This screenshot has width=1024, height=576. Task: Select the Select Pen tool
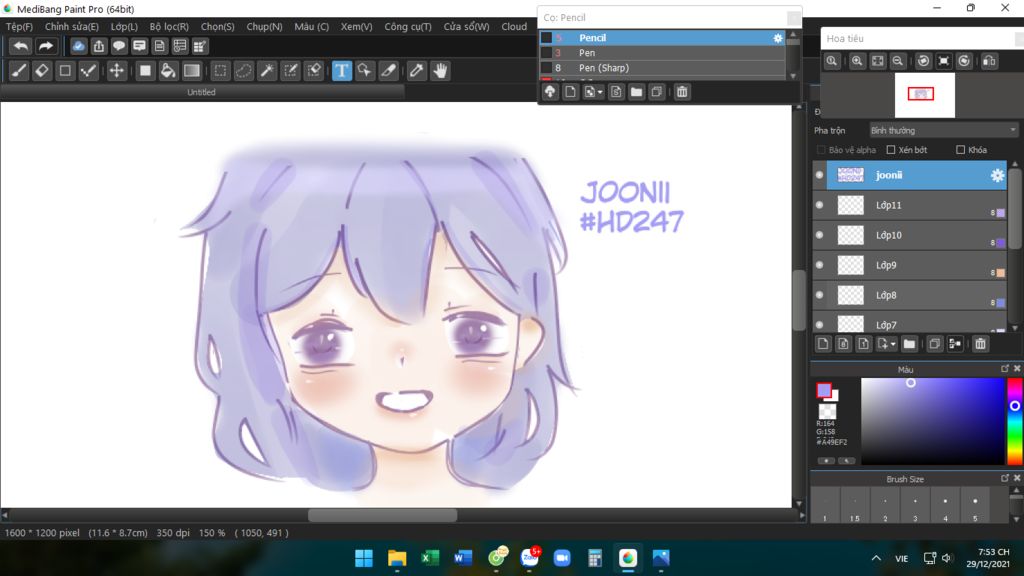(x=291, y=71)
